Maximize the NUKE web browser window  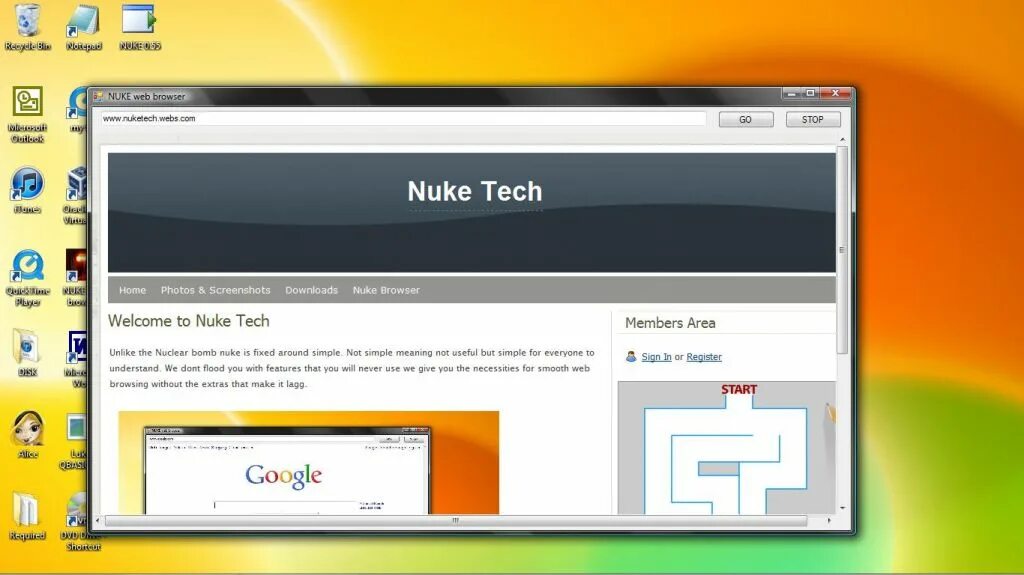point(810,93)
